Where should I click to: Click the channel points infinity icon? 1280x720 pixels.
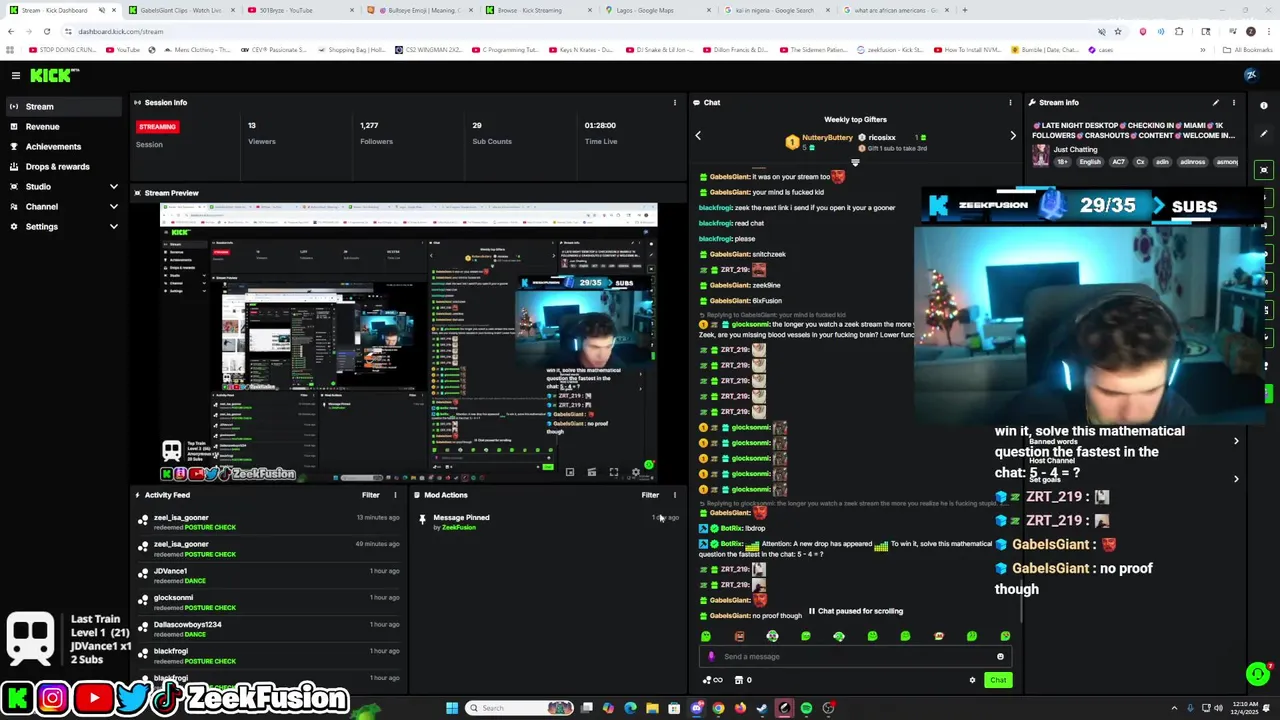[713, 680]
